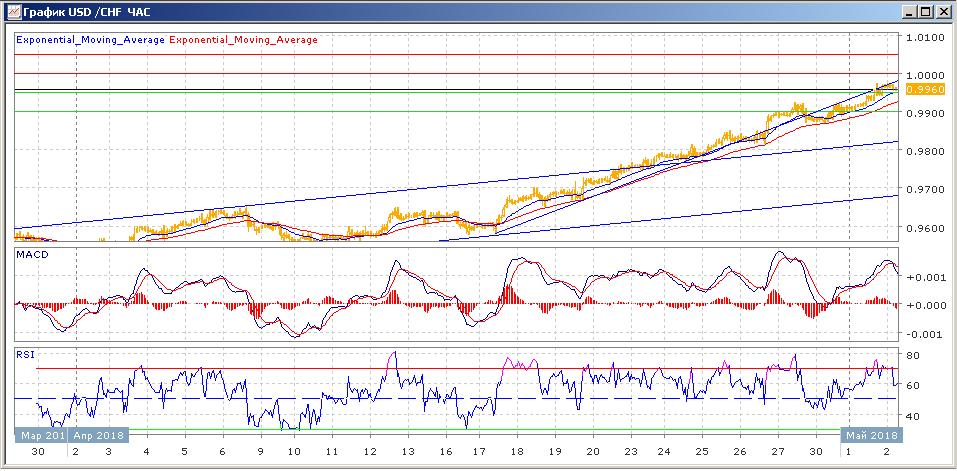
Task: Click the 0.9800 price axis label
Action: click(x=925, y=152)
